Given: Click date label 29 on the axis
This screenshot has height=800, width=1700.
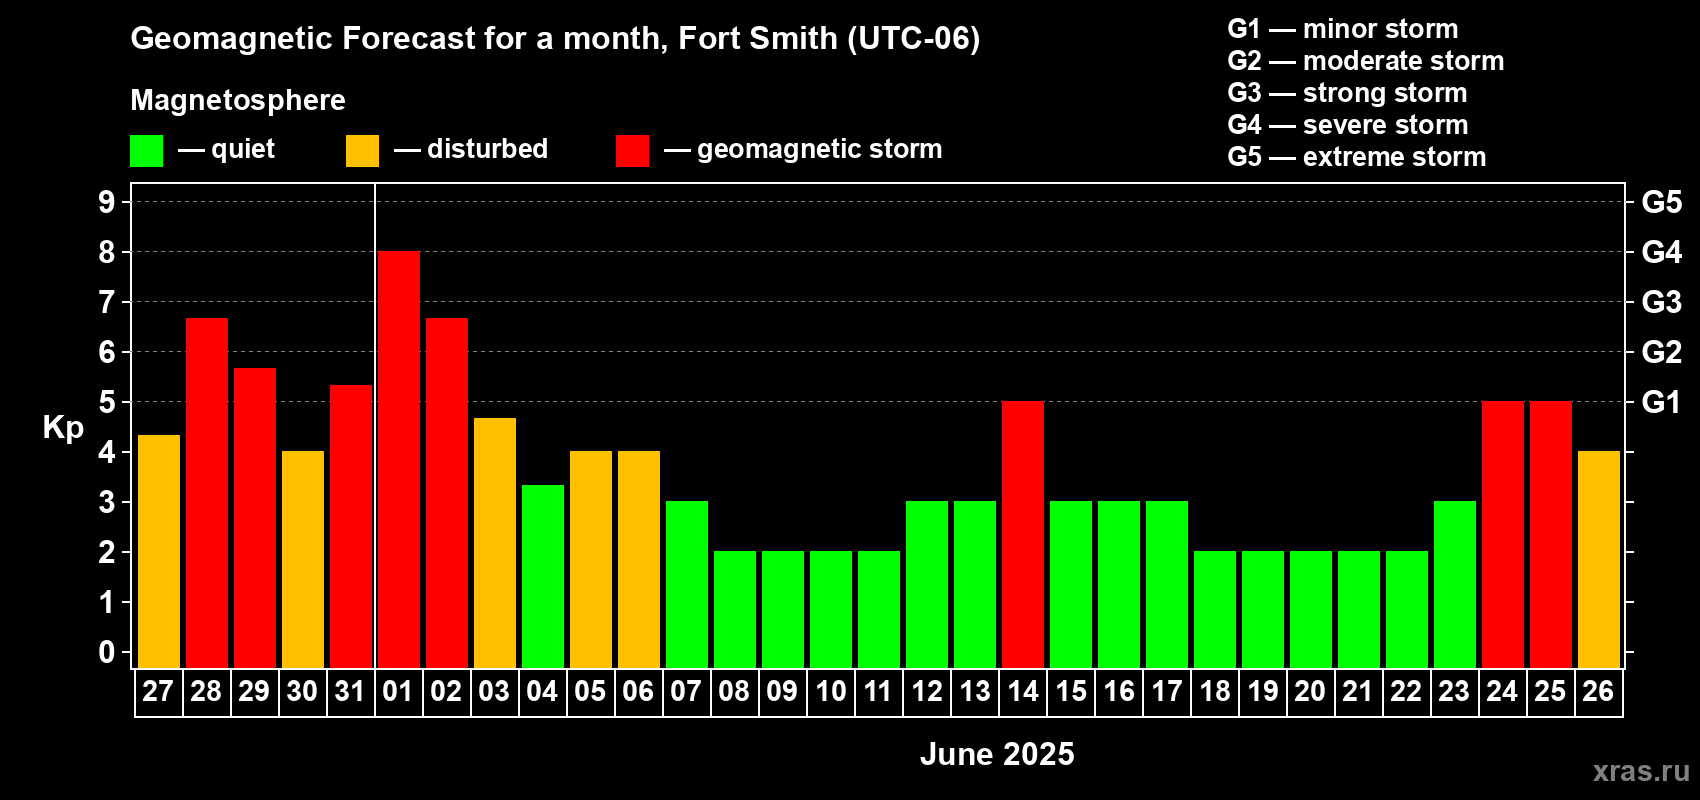Looking at the screenshot, I should coord(254,692).
